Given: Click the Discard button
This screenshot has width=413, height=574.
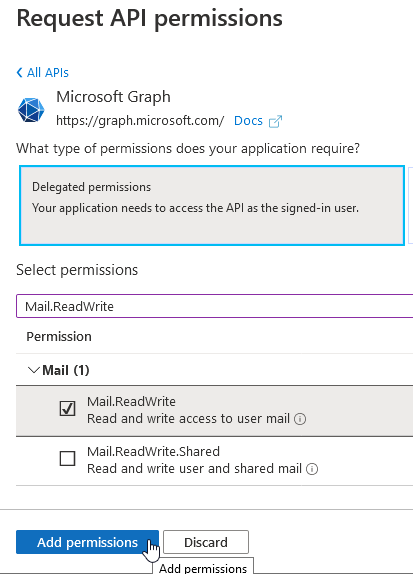Looking at the screenshot, I should [x=206, y=542].
